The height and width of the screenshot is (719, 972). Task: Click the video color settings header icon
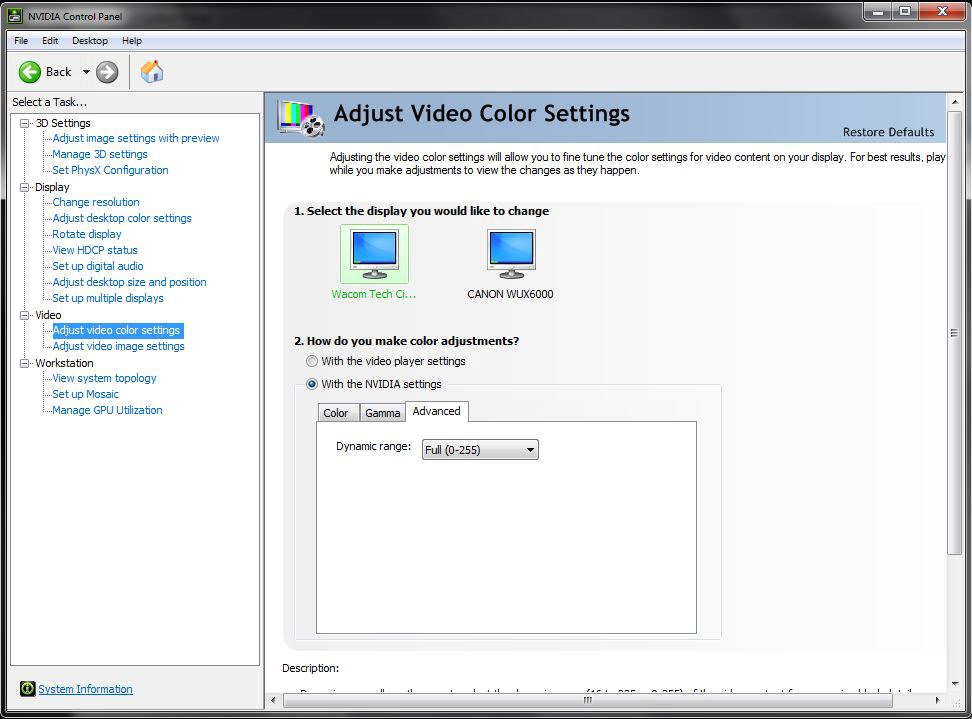click(x=301, y=118)
